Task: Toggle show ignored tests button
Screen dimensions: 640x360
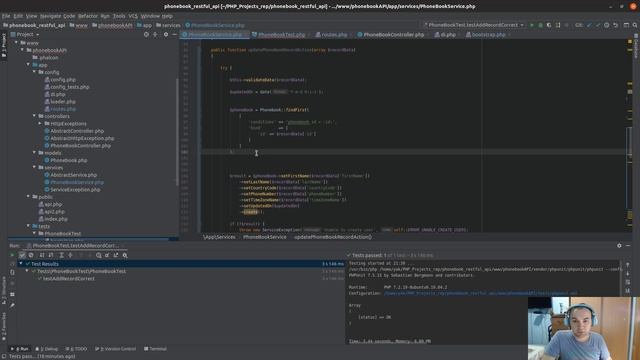Action: tap(31, 255)
